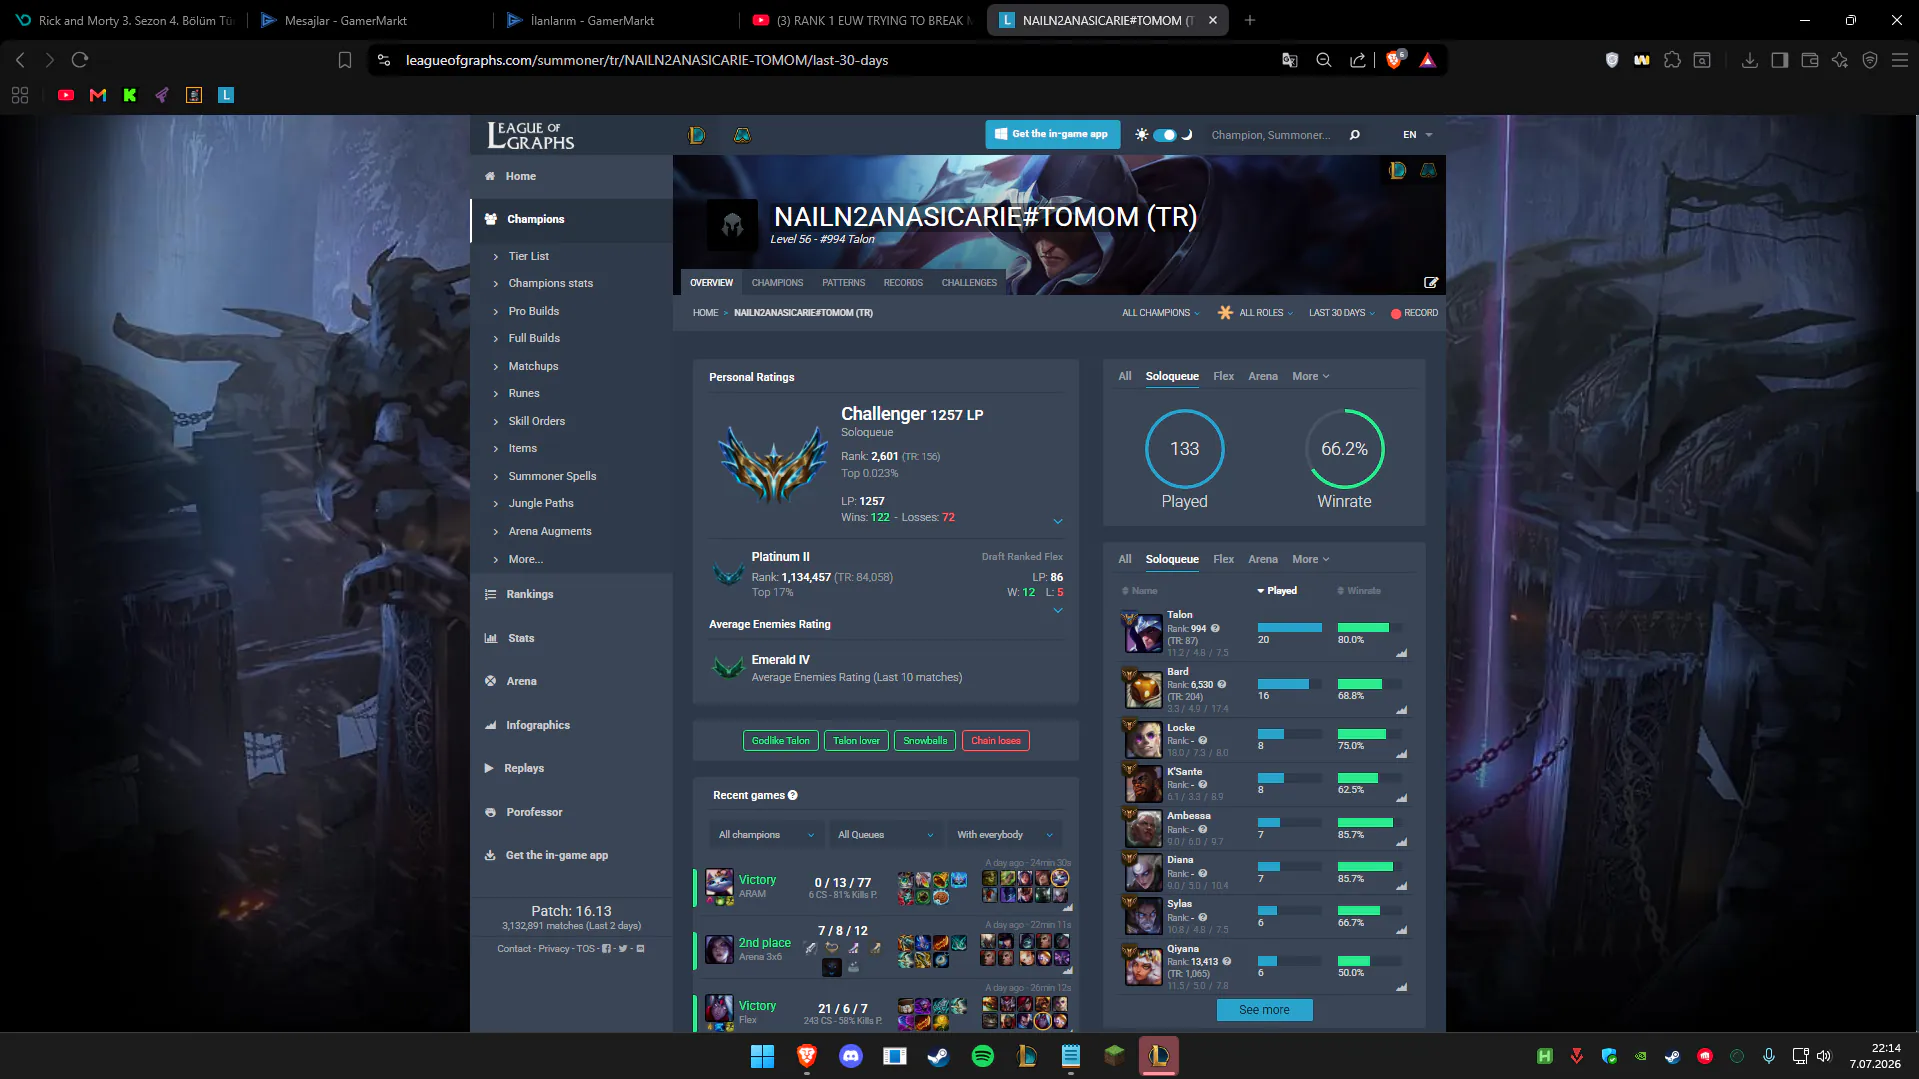
Task: Open the search magnifier icon in site header
Action: (1355, 135)
